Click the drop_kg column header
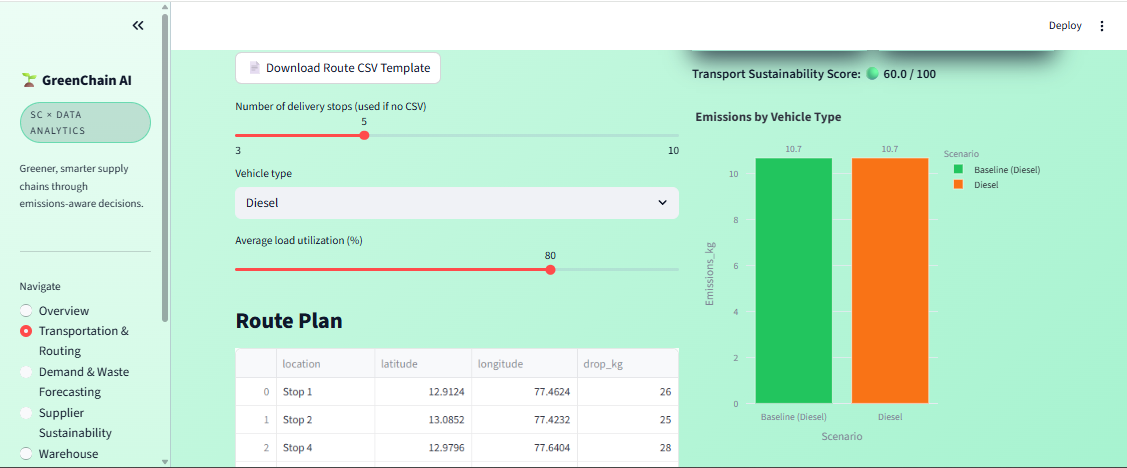This screenshot has height=468, width=1127. pos(627,364)
